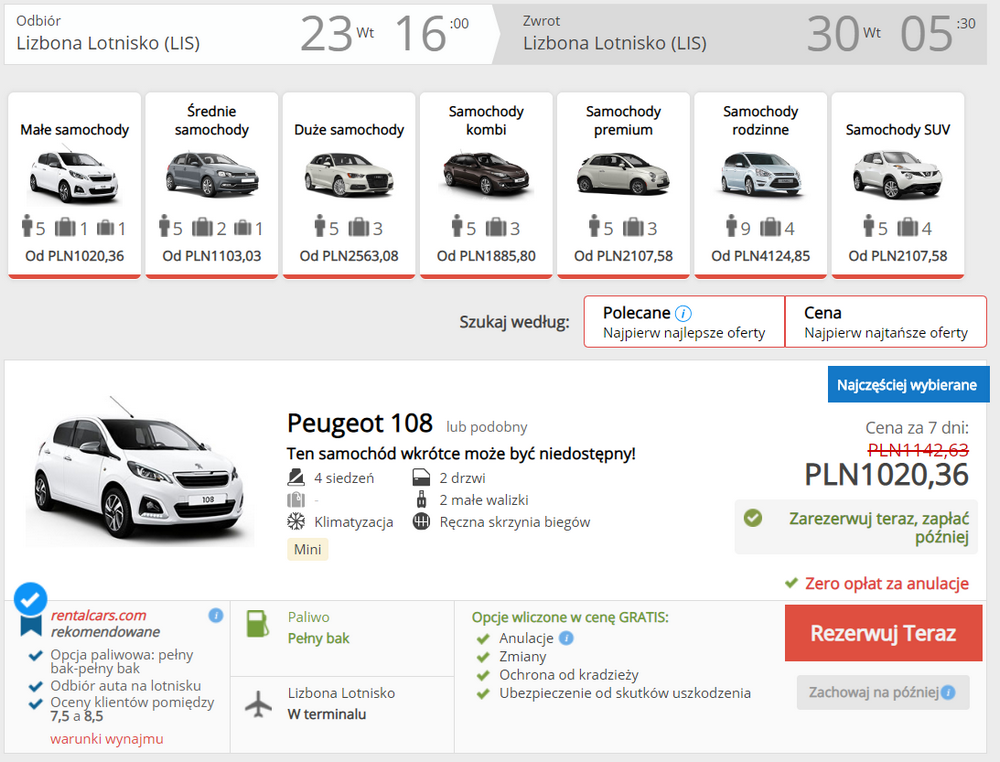
Task: Click the small suitcase icon by 2 małe walizki
Action: click(422, 499)
